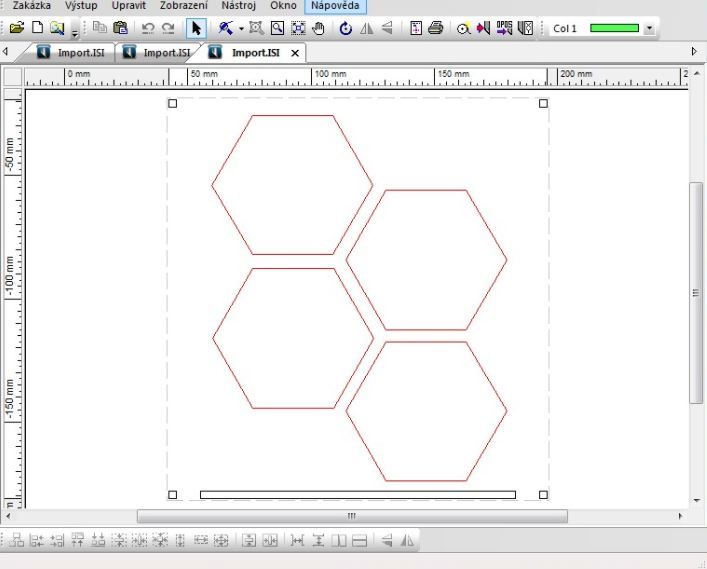This screenshot has width=707, height=569.
Task: Align objects to the left edge
Action: point(37,540)
